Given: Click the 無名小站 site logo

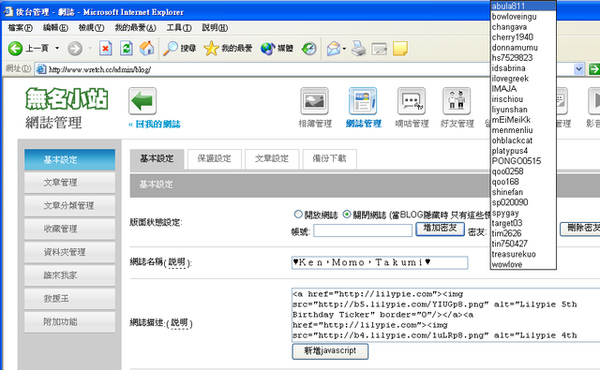Looking at the screenshot, I should [67, 99].
